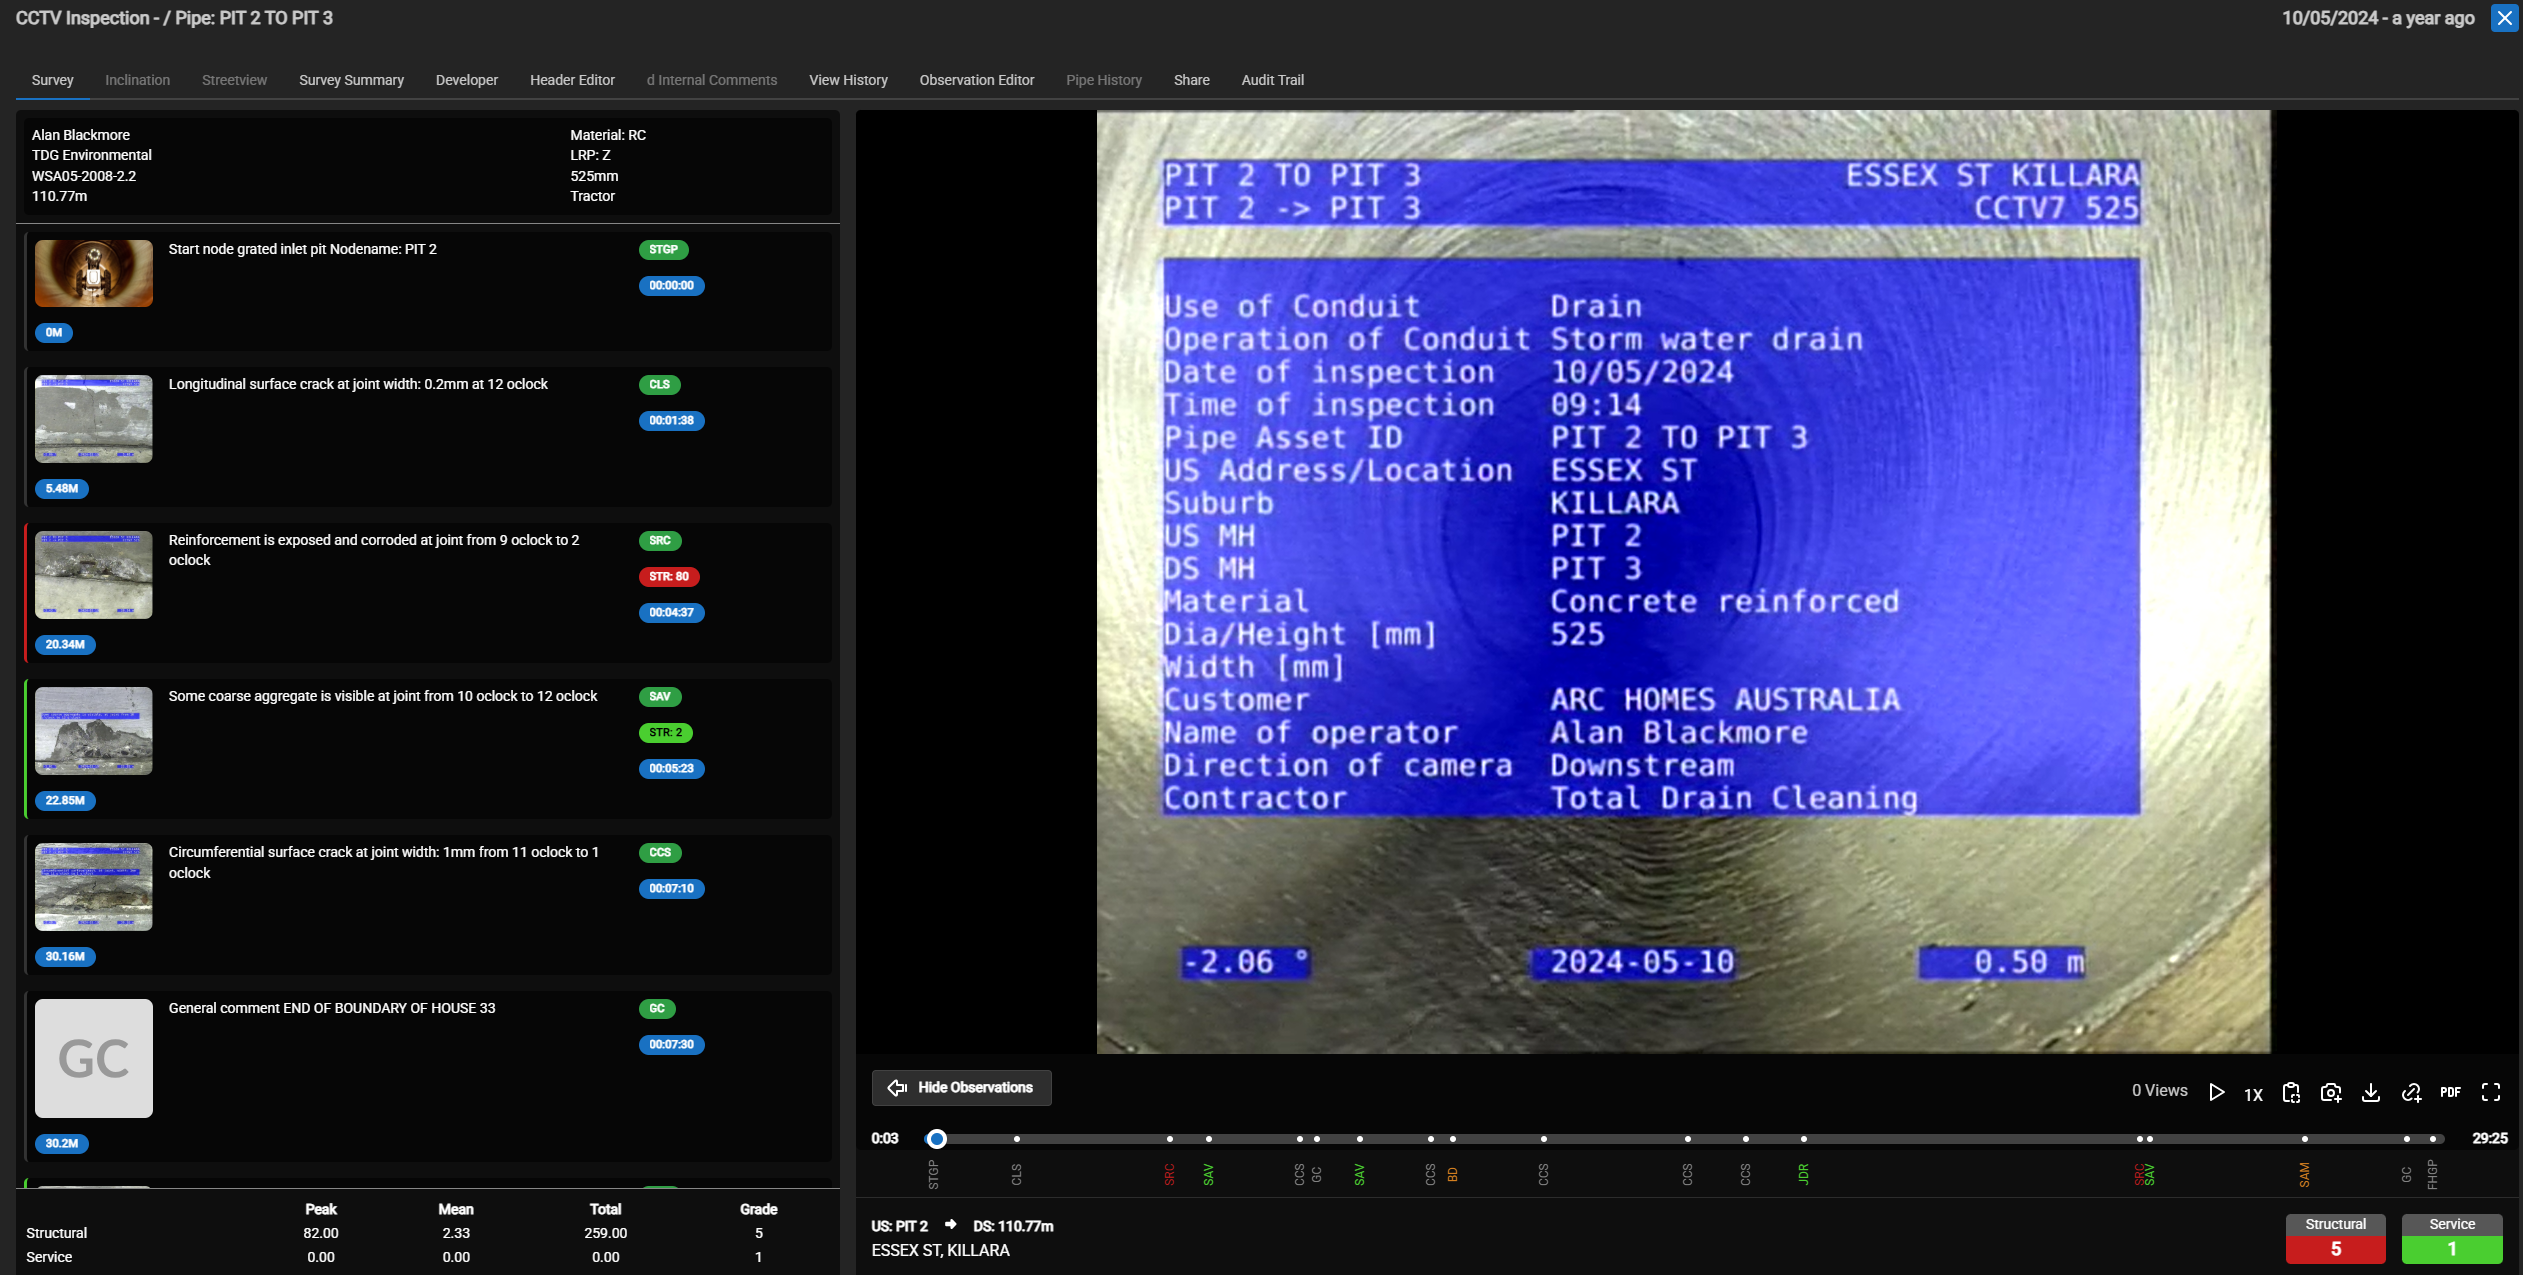Hide Observations panel
Image resolution: width=2523 pixels, height=1275 pixels.
point(961,1087)
